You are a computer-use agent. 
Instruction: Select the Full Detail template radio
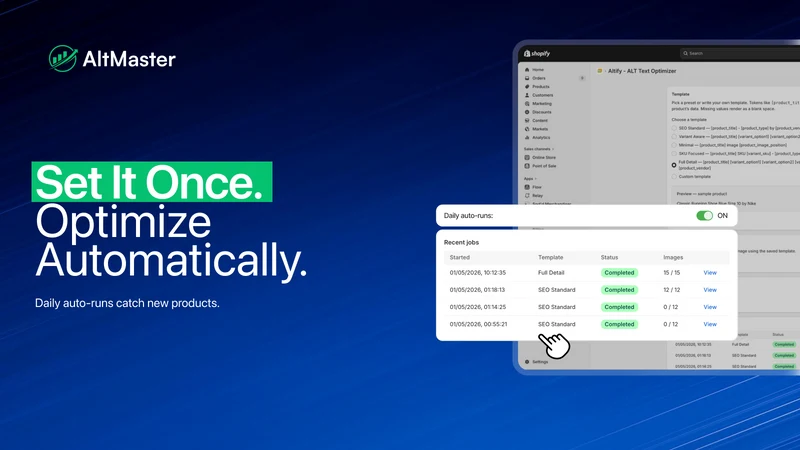tap(674, 165)
